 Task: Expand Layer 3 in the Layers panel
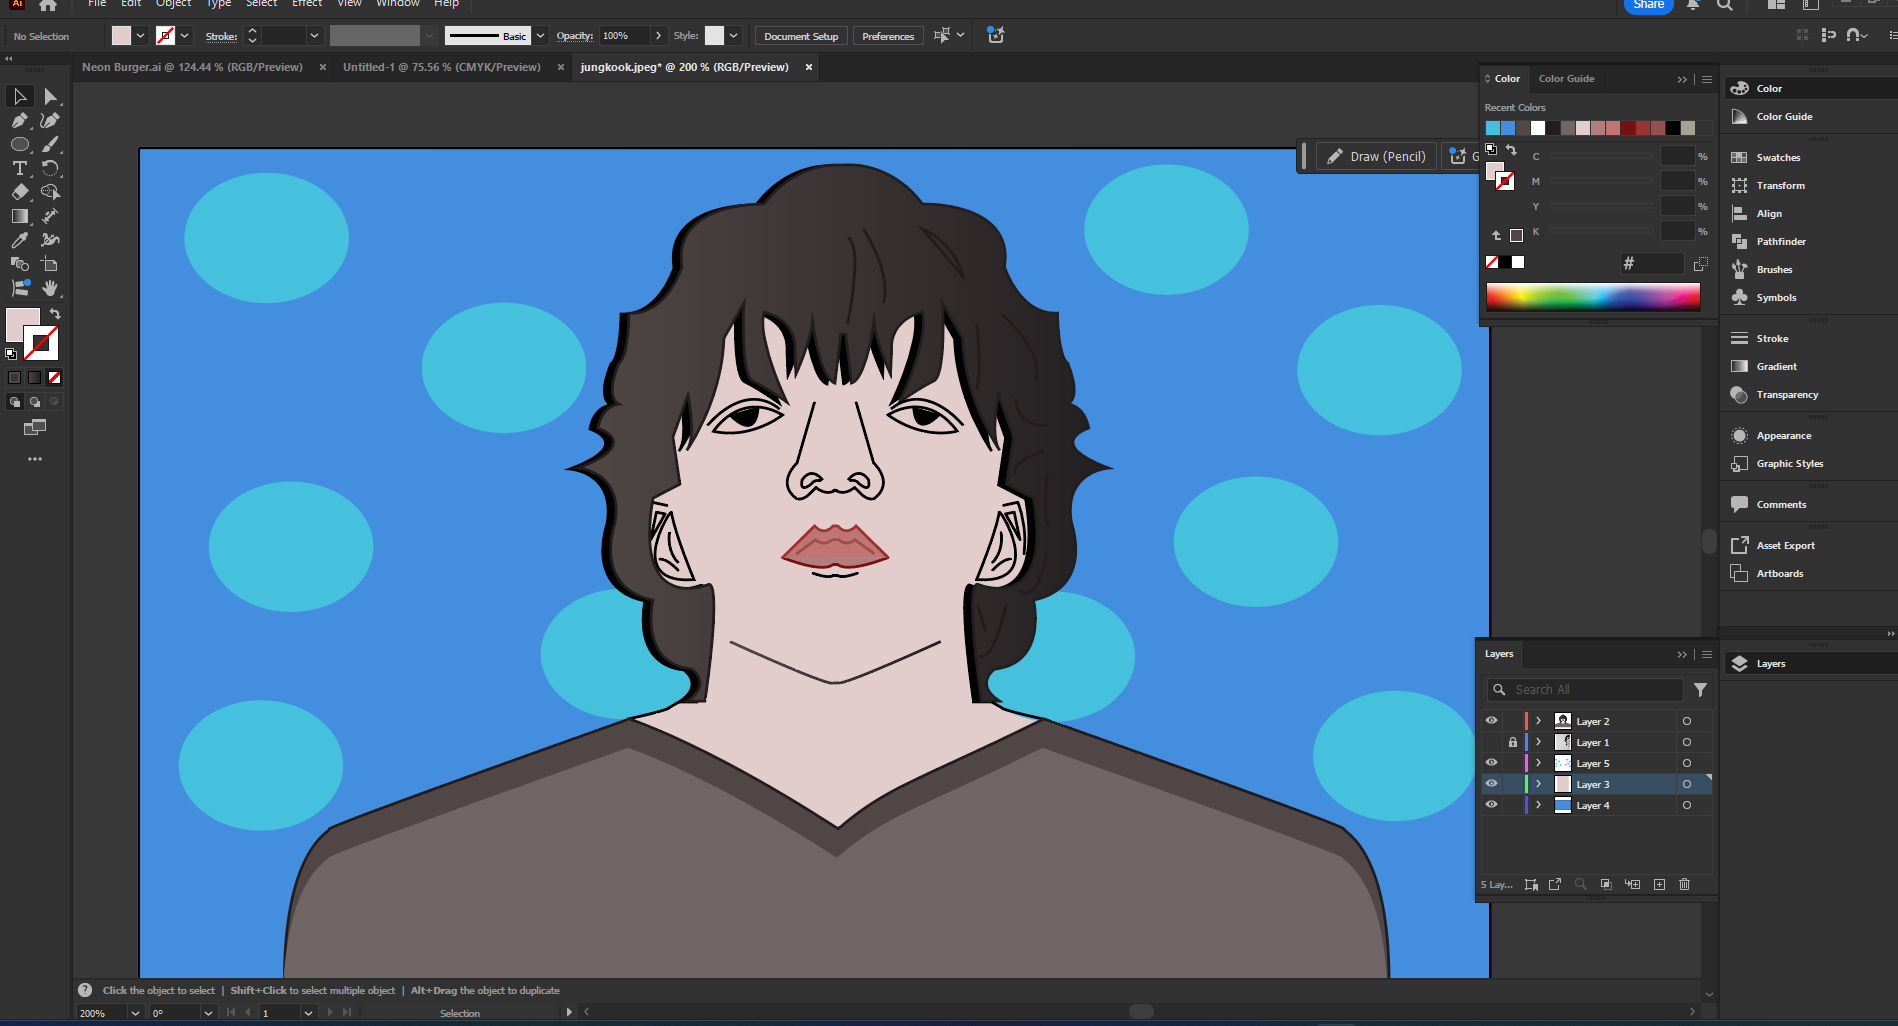click(x=1538, y=783)
